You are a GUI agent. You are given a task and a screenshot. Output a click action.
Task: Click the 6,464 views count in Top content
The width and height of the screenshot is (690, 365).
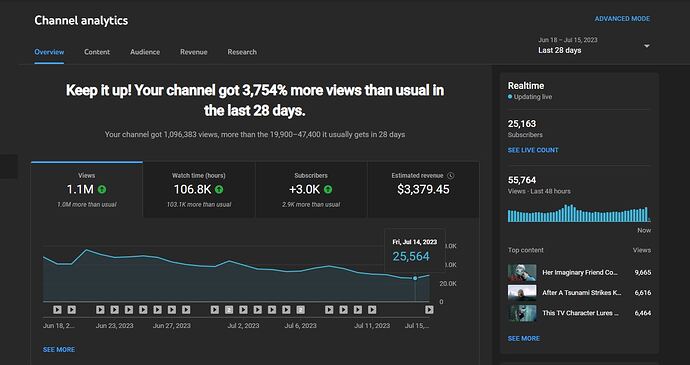pos(642,313)
